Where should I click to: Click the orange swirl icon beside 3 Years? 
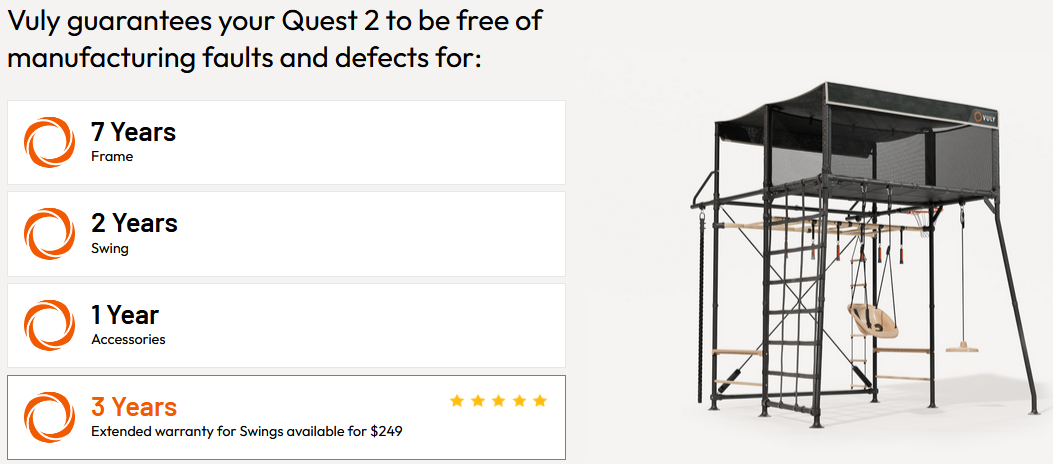(49, 418)
